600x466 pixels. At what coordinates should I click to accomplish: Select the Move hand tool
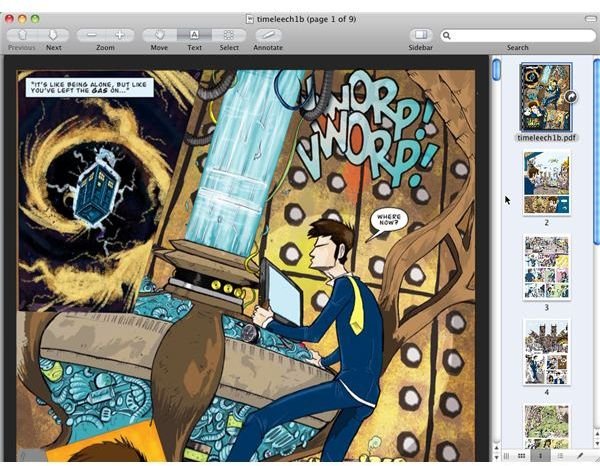coord(159,35)
